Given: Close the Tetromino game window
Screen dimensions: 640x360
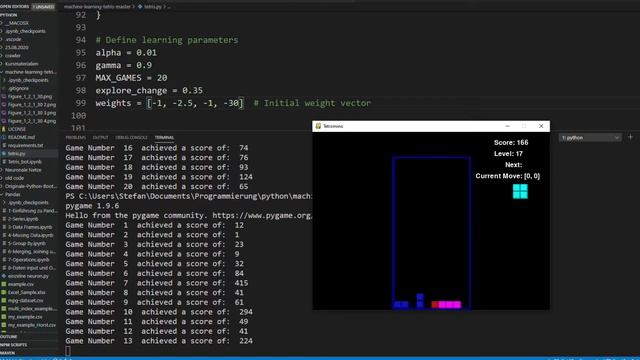Looking at the screenshot, I should pyautogui.click(x=541, y=126).
